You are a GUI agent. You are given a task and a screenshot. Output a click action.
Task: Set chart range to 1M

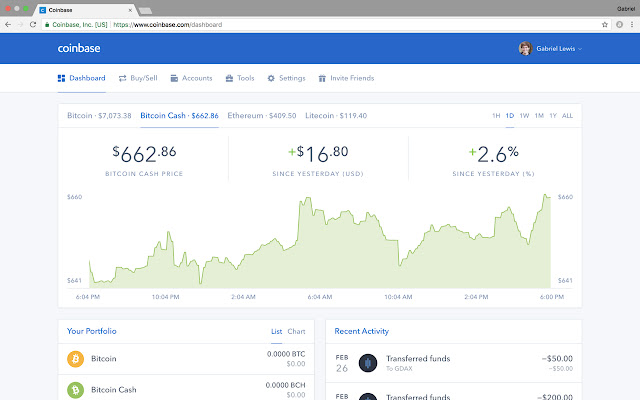tap(539, 116)
